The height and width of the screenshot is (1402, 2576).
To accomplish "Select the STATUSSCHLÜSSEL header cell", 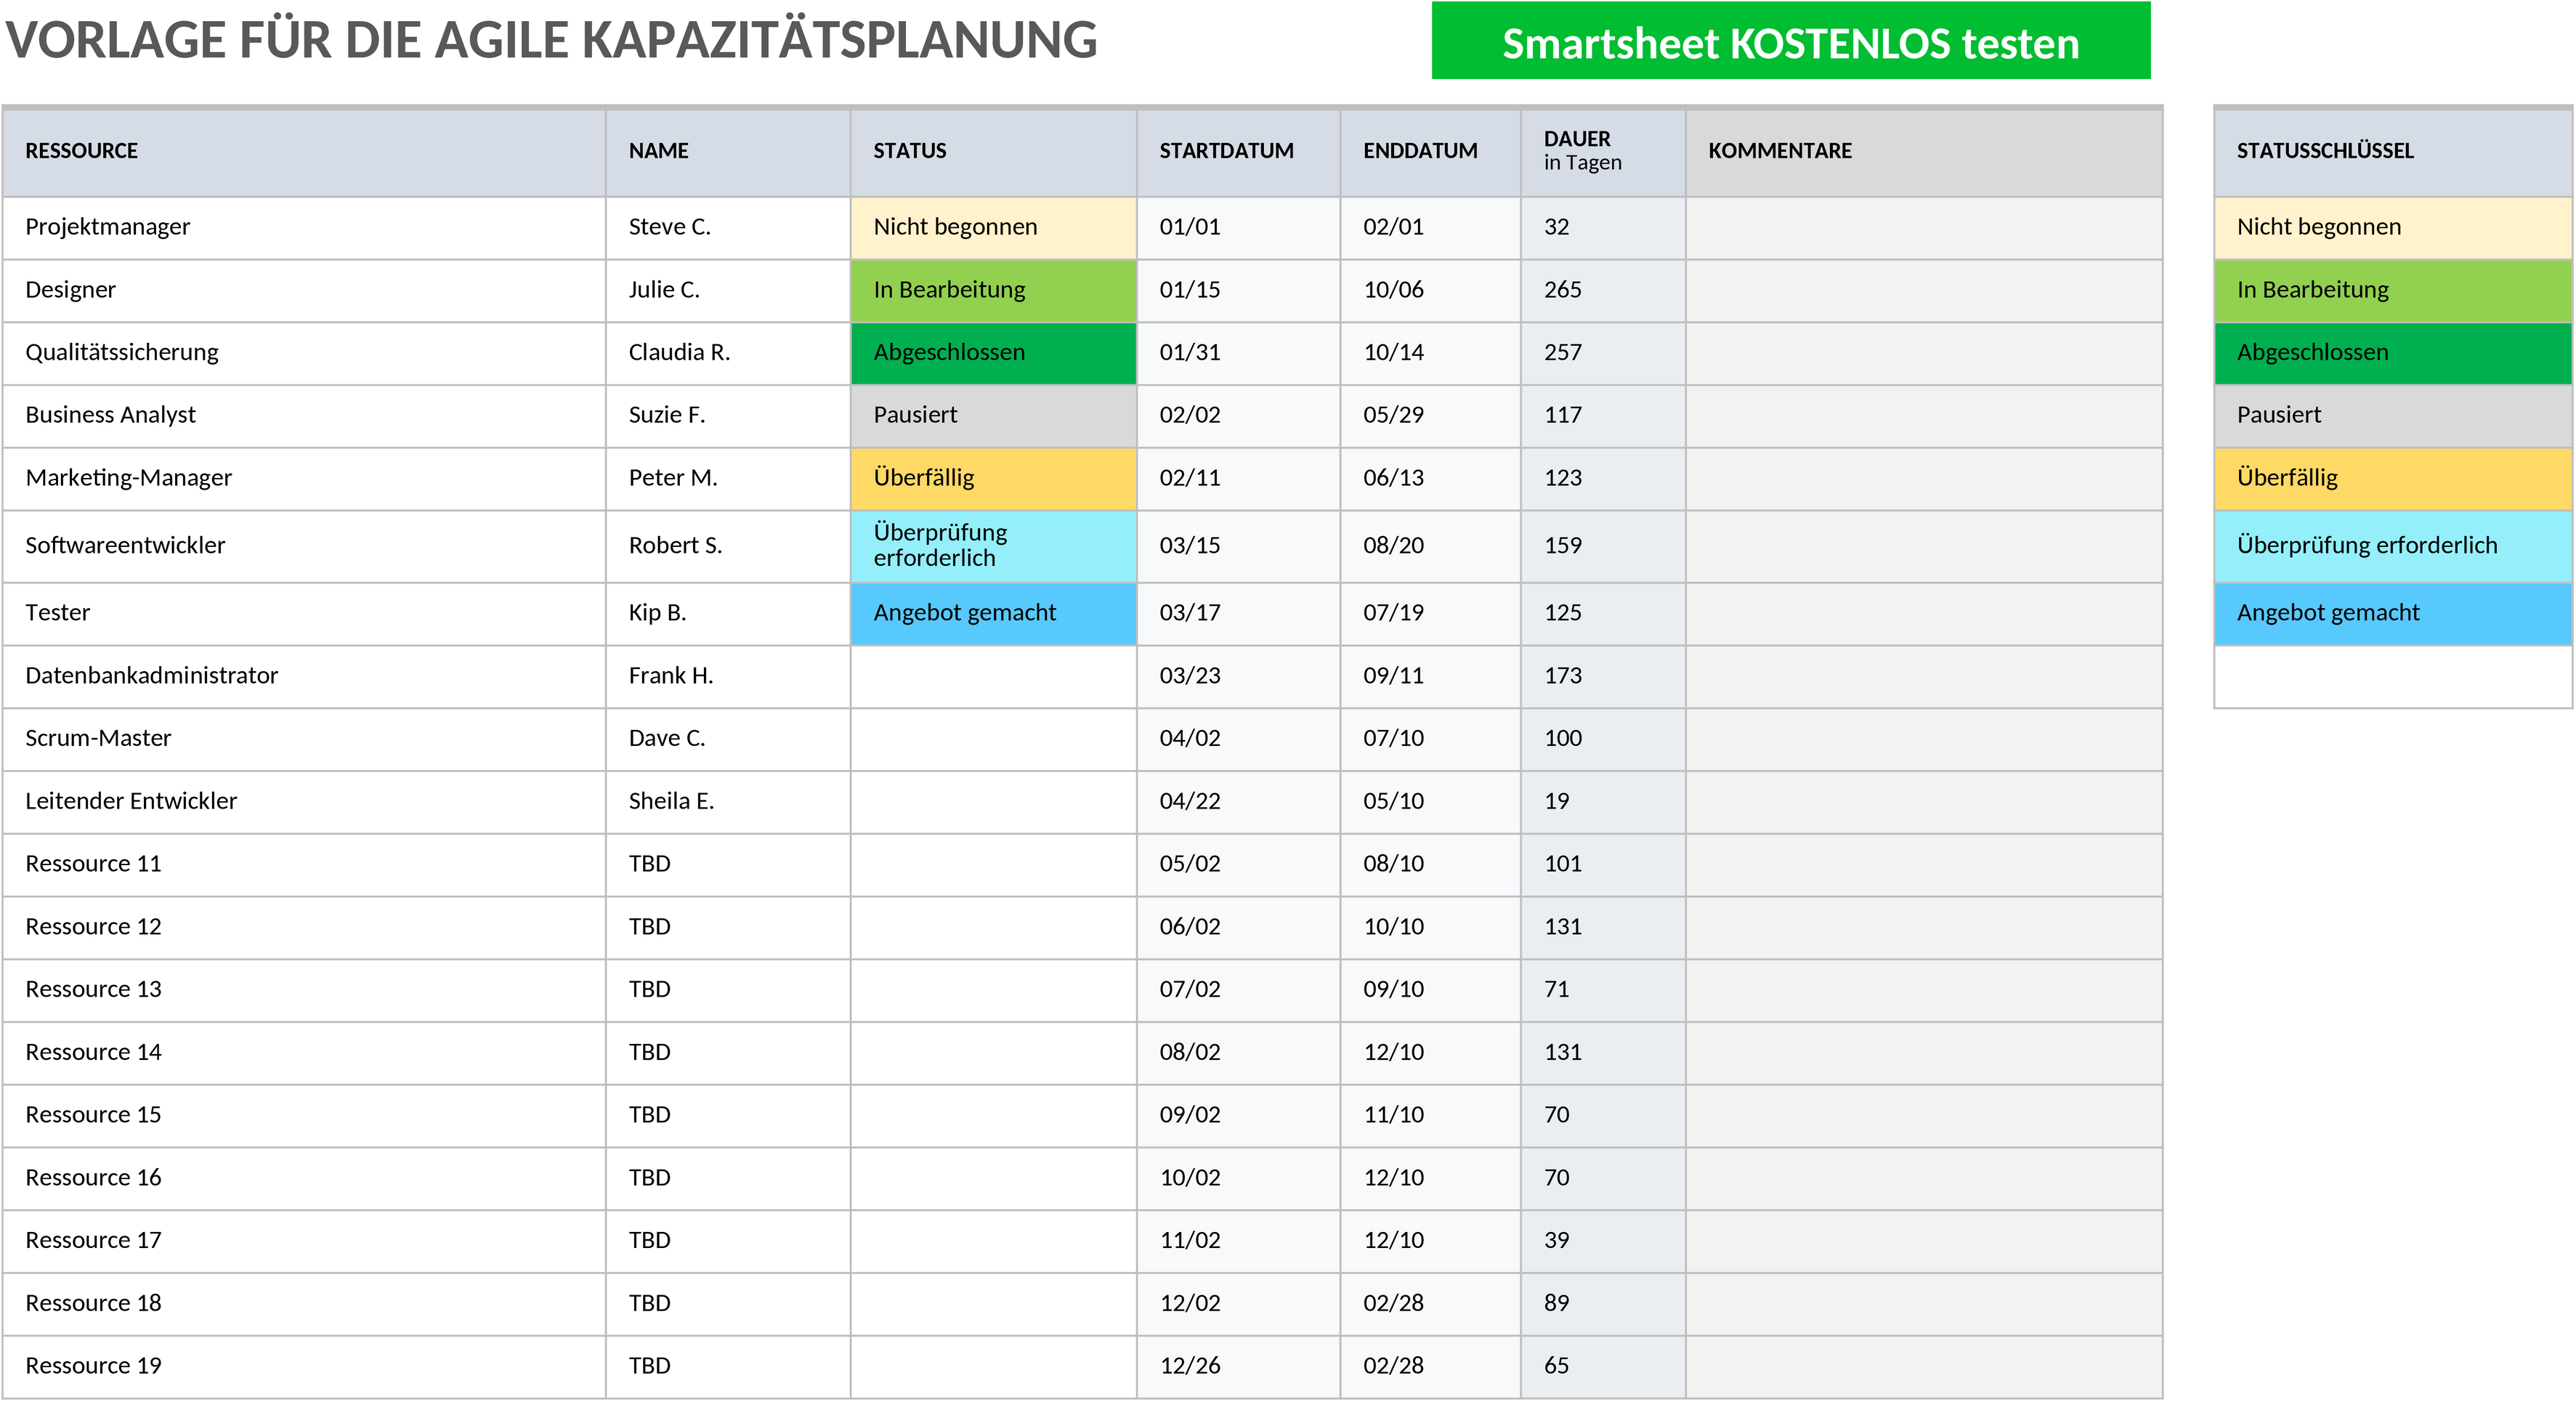I will (x=2393, y=151).
